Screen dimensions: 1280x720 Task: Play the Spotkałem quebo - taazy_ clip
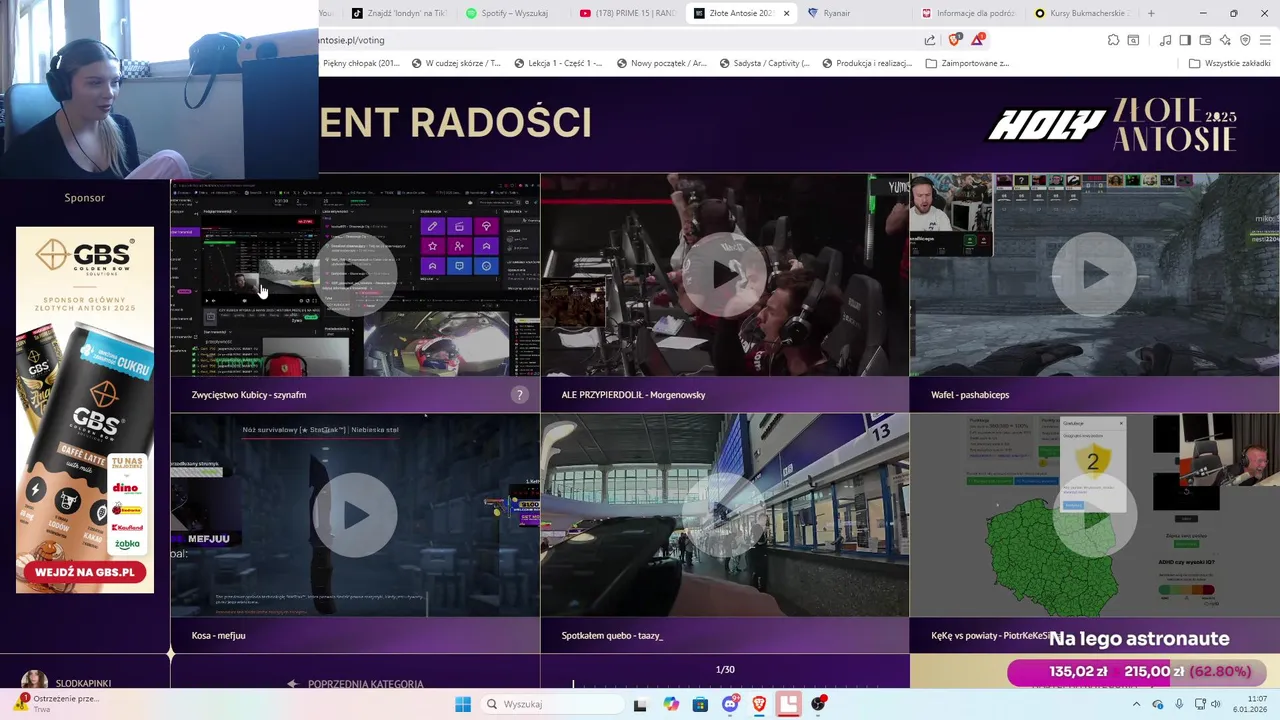coord(725,515)
